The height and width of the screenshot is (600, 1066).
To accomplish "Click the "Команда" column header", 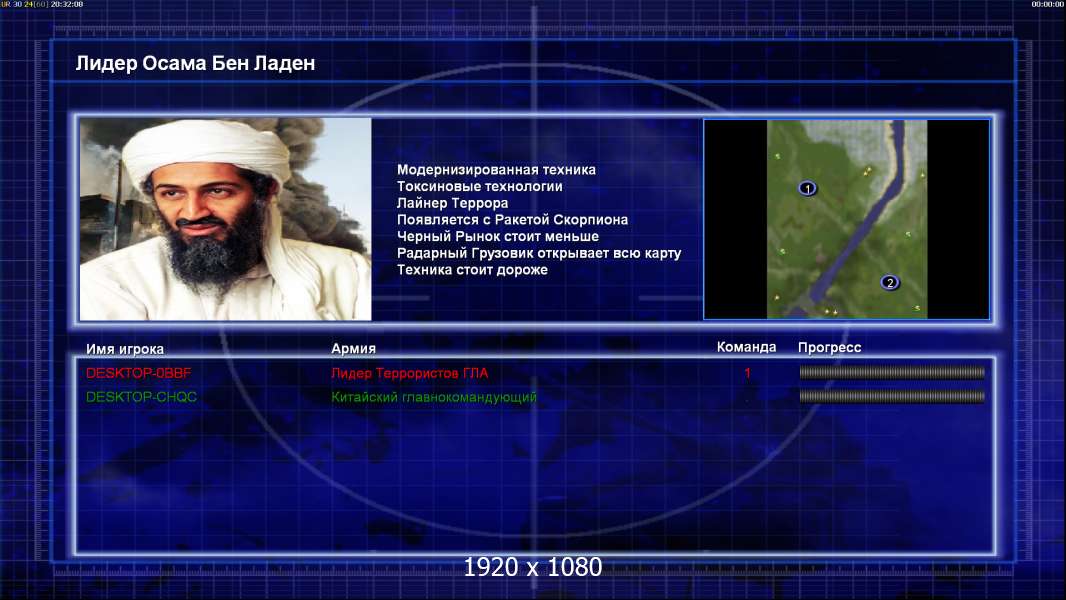I will [x=746, y=347].
